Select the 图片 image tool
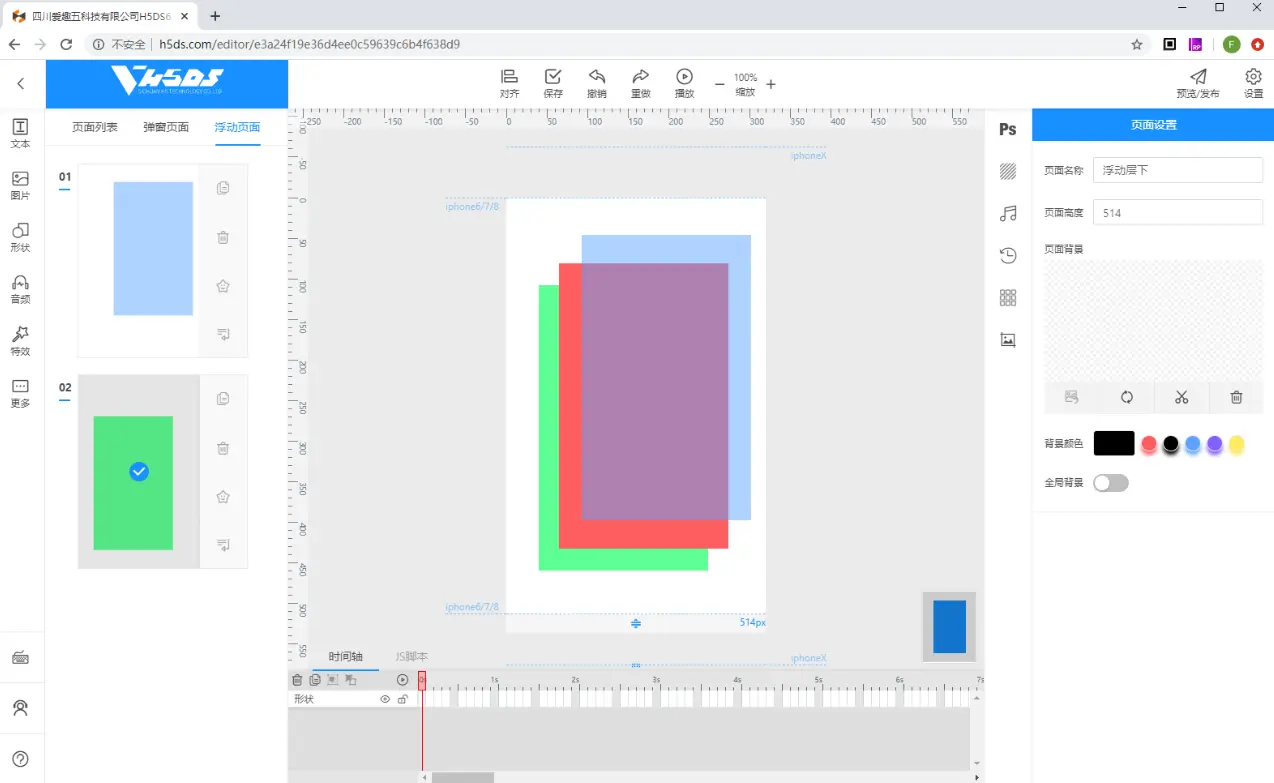Image resolution: width=1274 pixels, height=783 pixels. tap(20, 185)
